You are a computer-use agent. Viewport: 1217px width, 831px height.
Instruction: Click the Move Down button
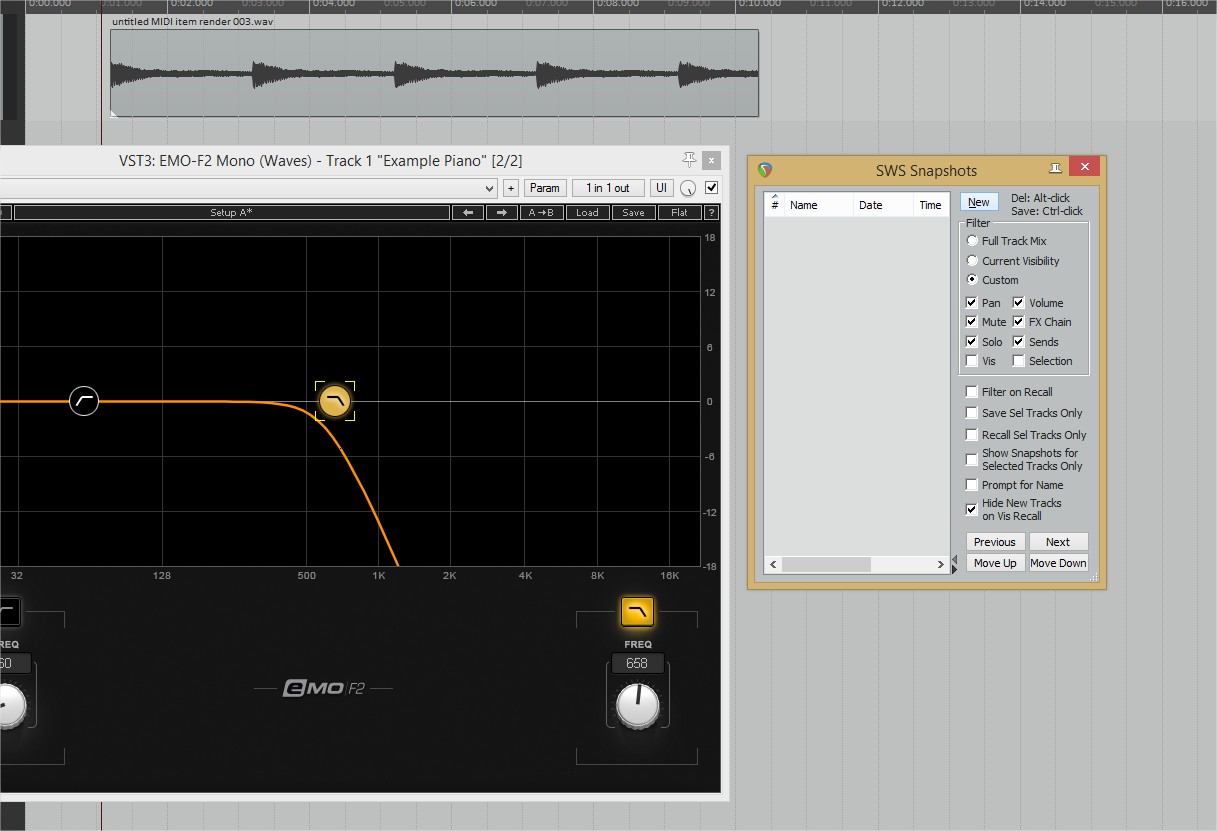coord(1058,563)
